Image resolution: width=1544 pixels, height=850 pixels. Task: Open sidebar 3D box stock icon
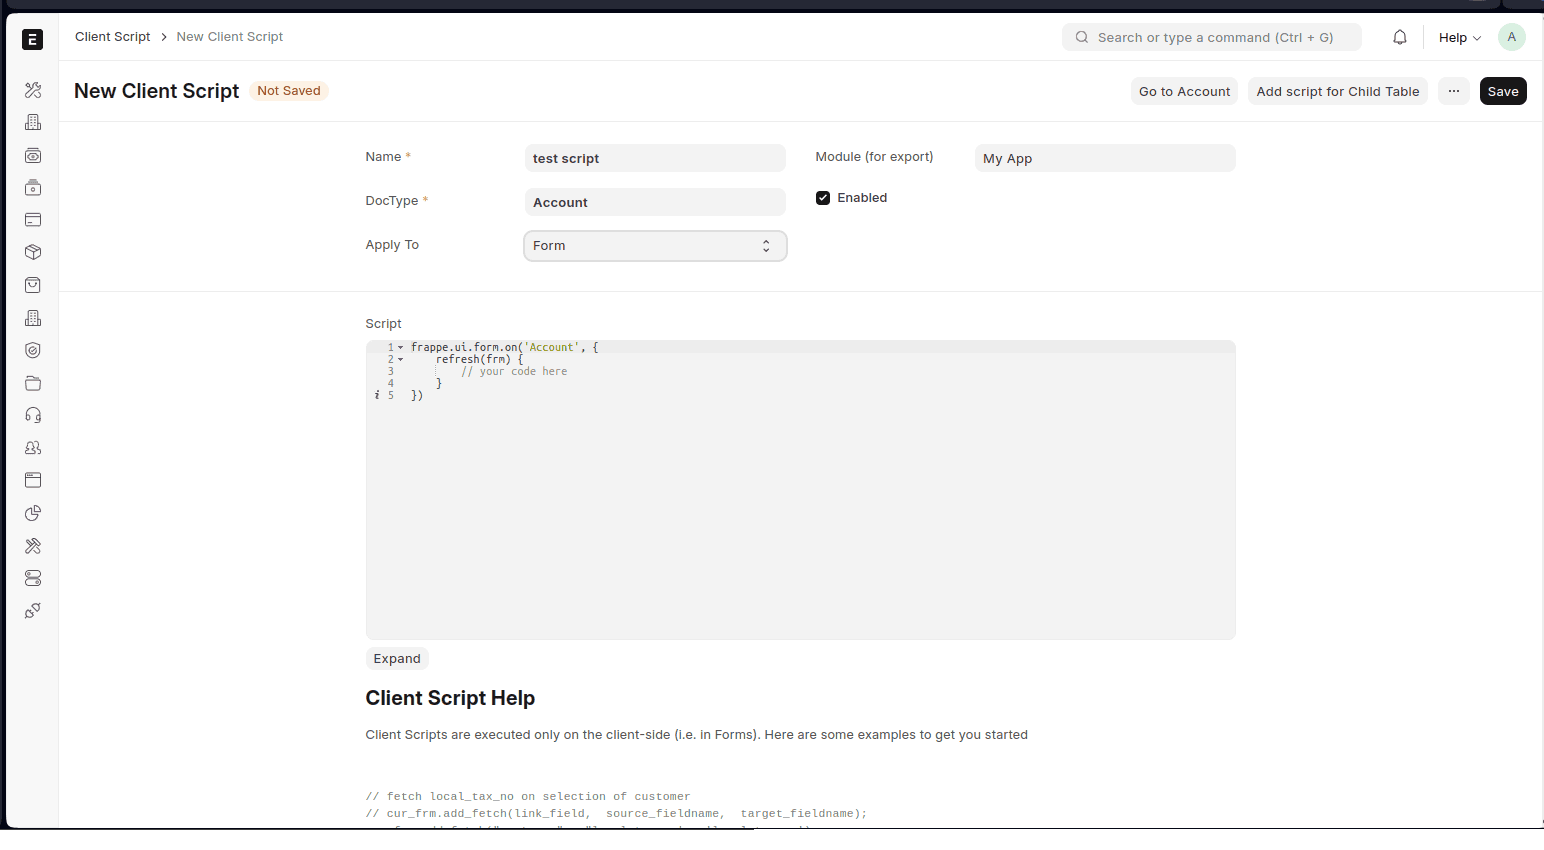(x=33, y=252)
